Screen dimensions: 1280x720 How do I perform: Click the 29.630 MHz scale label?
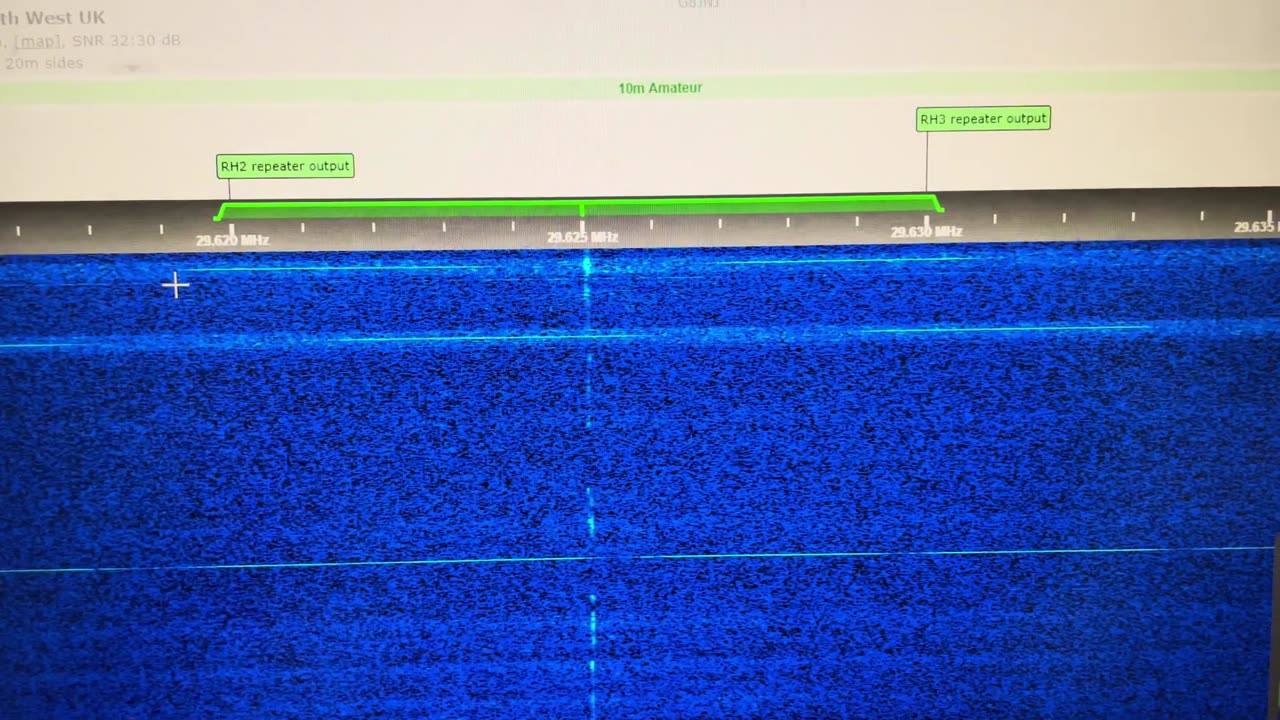click(926, 232)
